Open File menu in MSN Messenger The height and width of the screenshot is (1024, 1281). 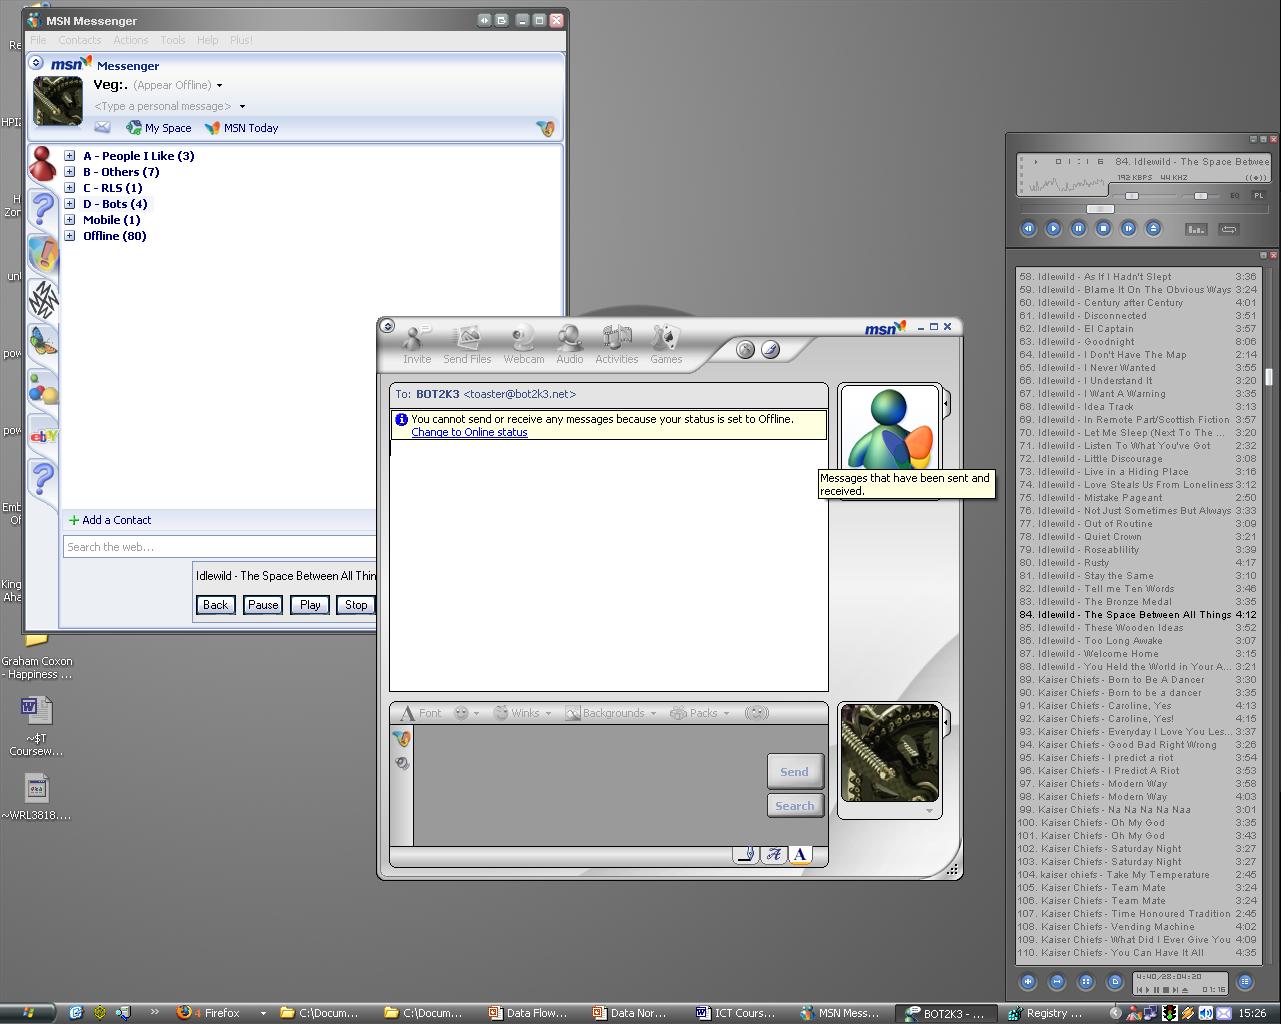tap(38, 40)
